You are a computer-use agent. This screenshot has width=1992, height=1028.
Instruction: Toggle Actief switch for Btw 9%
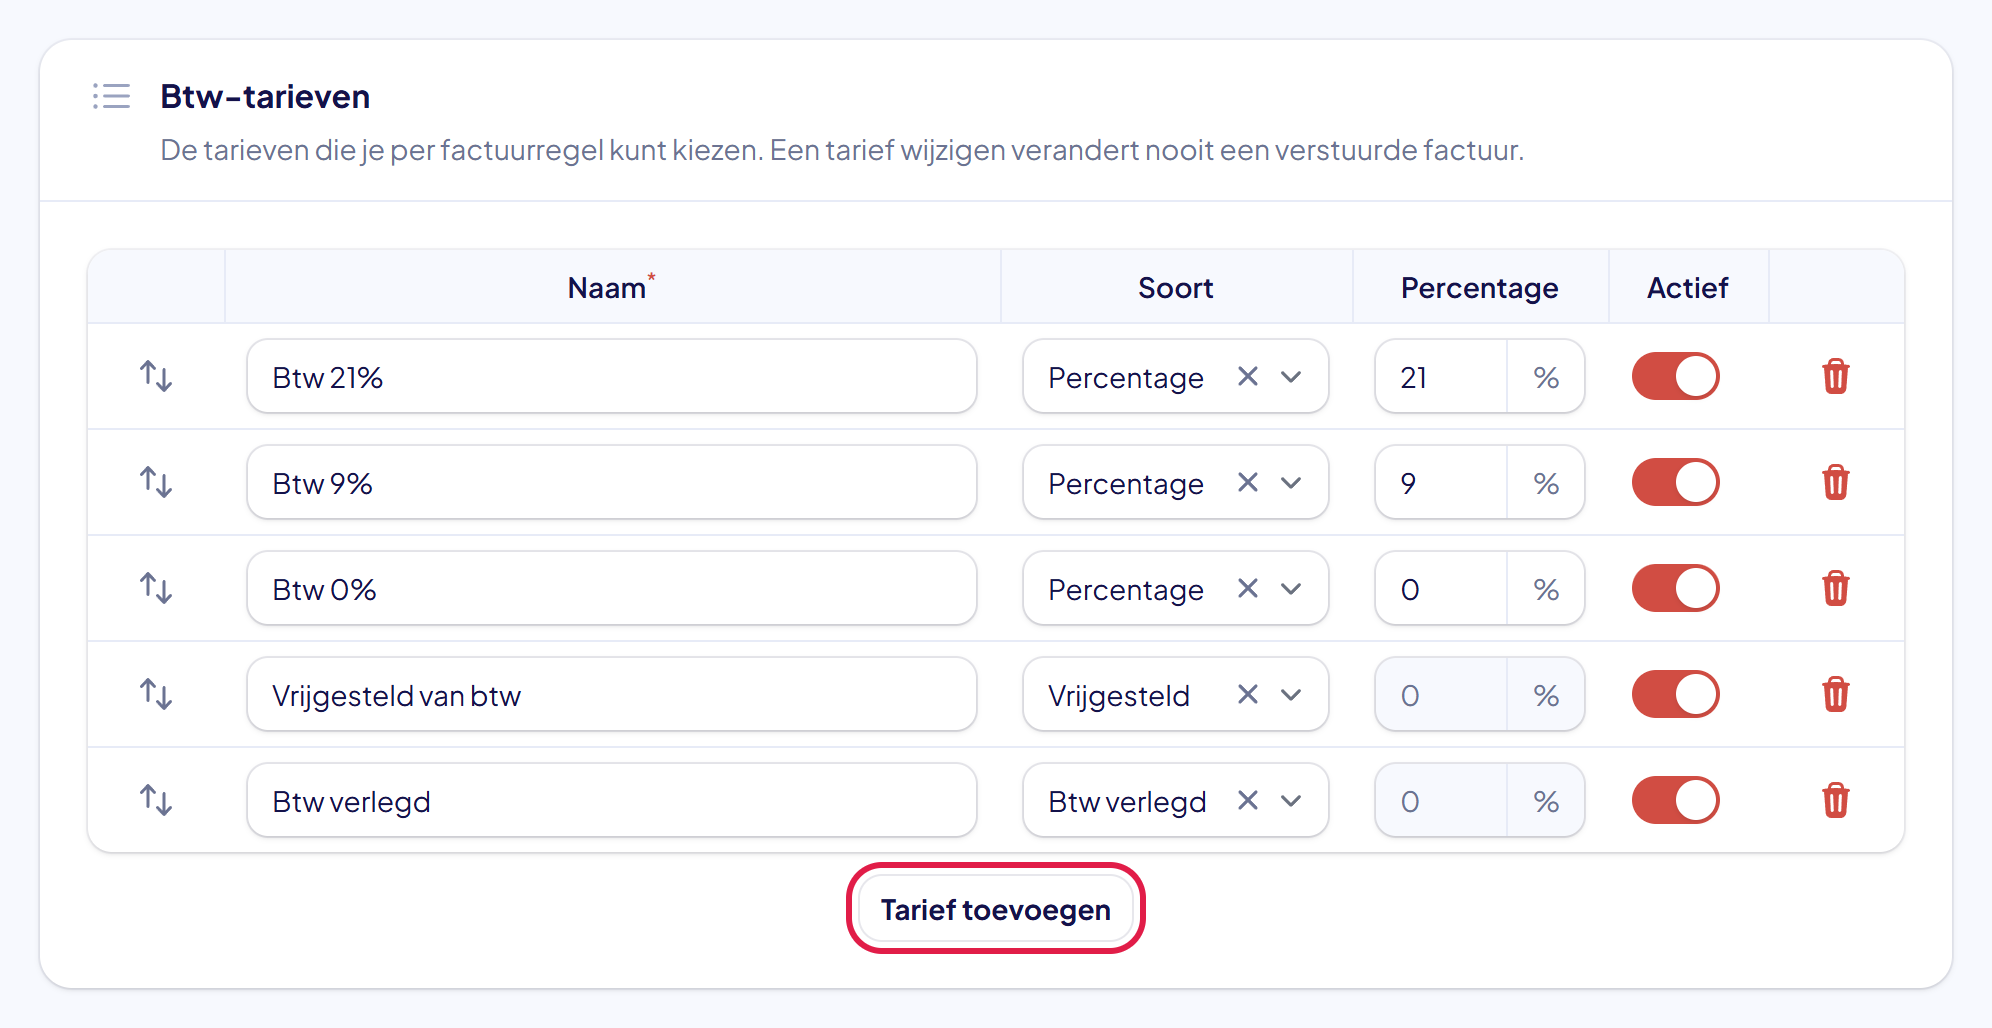pyautogui.click(x=1676, y=483)
